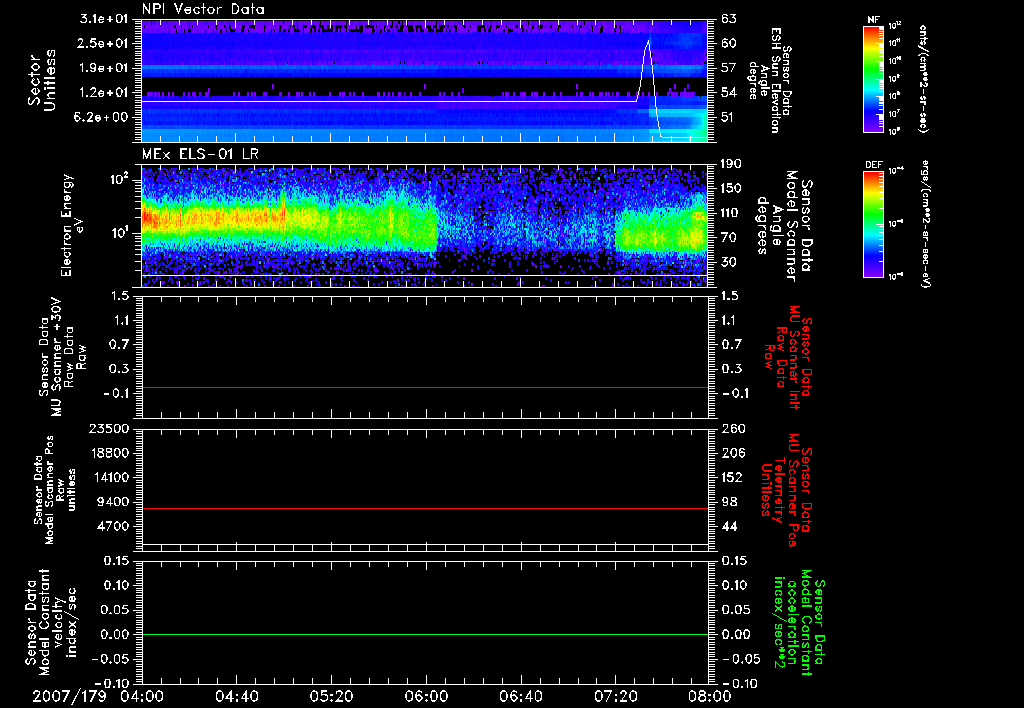The height and width of the screenshot is (708, 1024).
Task: Click the NF rainbow color bar
Action: (874, 78)
